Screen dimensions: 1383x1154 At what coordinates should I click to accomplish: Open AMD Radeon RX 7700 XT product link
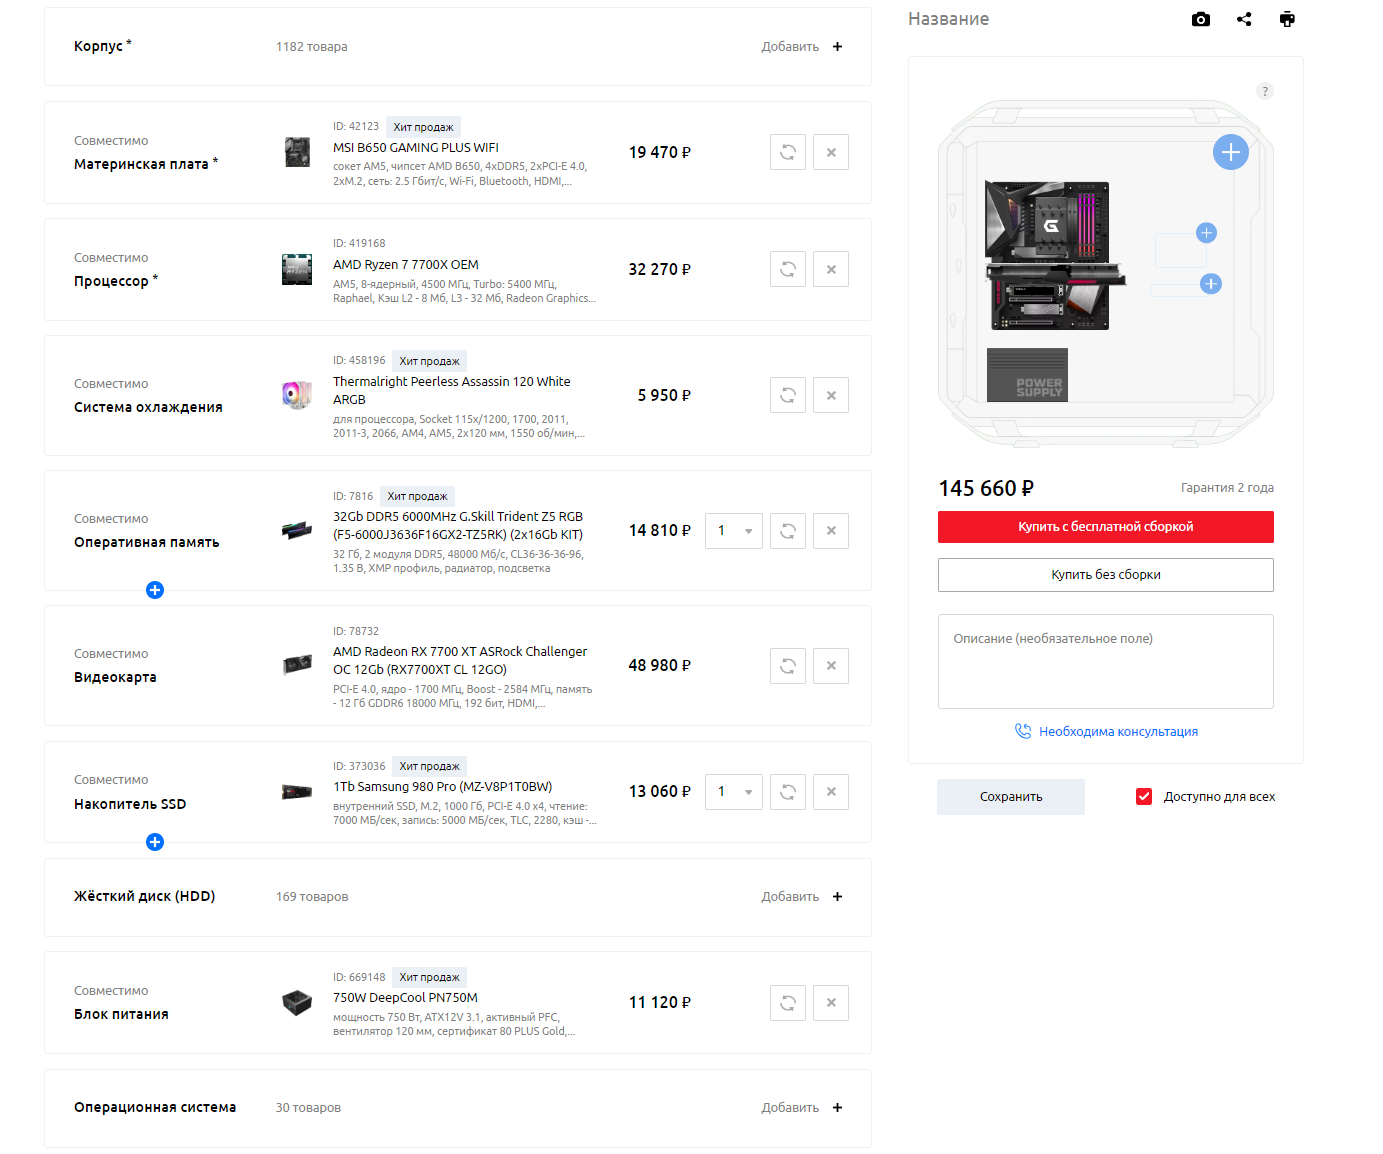pyautogui.click(x=460, y=660)
